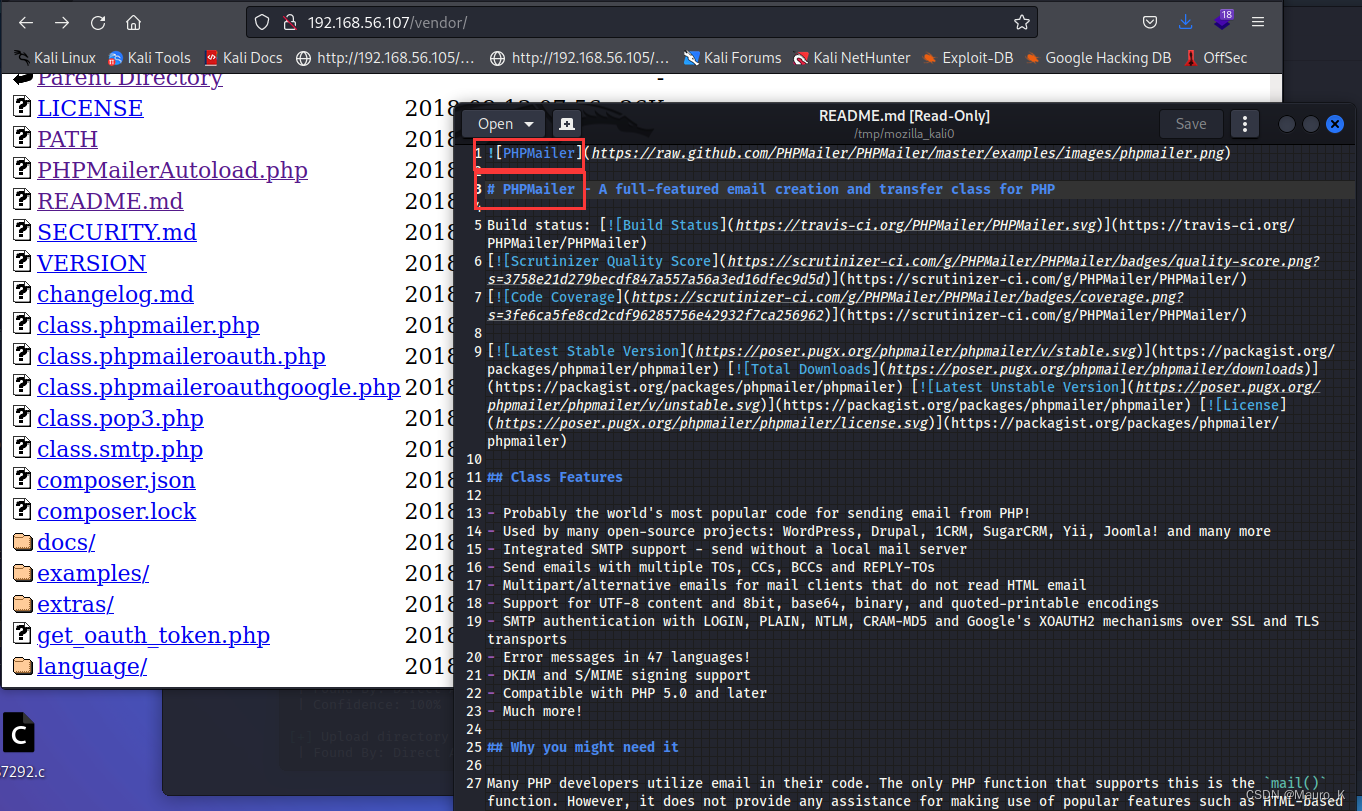1362x811 pixels.
Task: Open class.pop3.php link
Action: point(120,418)
